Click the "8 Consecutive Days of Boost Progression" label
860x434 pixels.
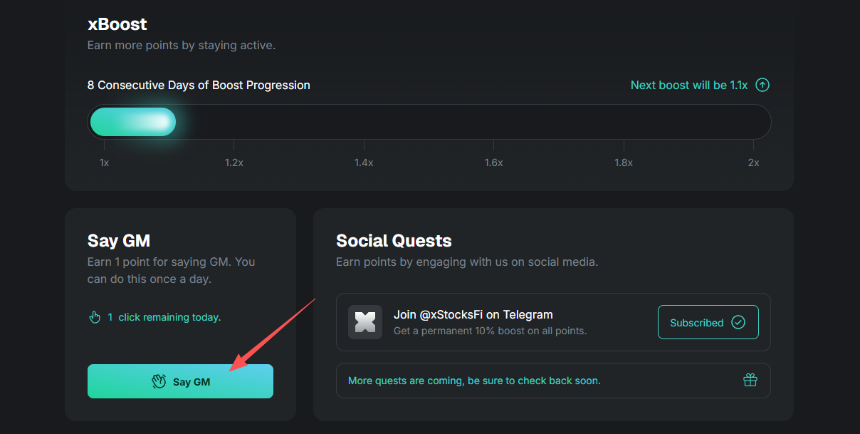click(x=198, y=85)
